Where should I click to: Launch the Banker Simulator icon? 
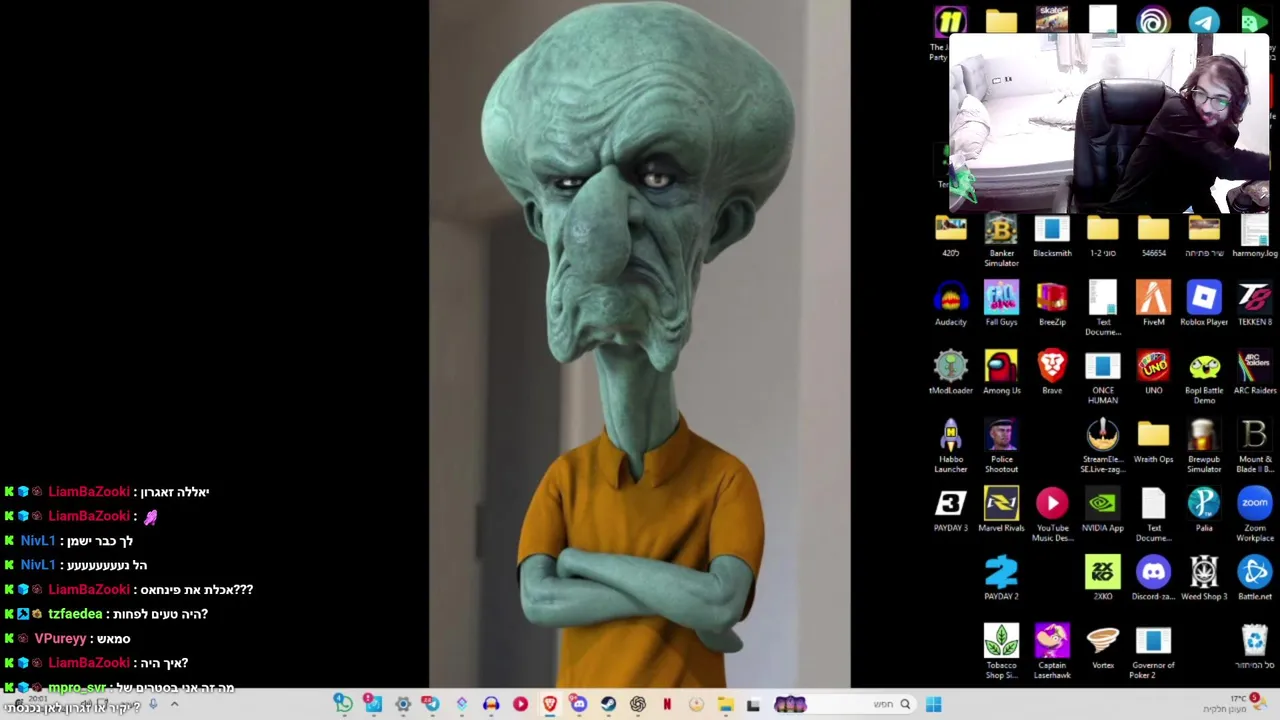click(1001, 241)
